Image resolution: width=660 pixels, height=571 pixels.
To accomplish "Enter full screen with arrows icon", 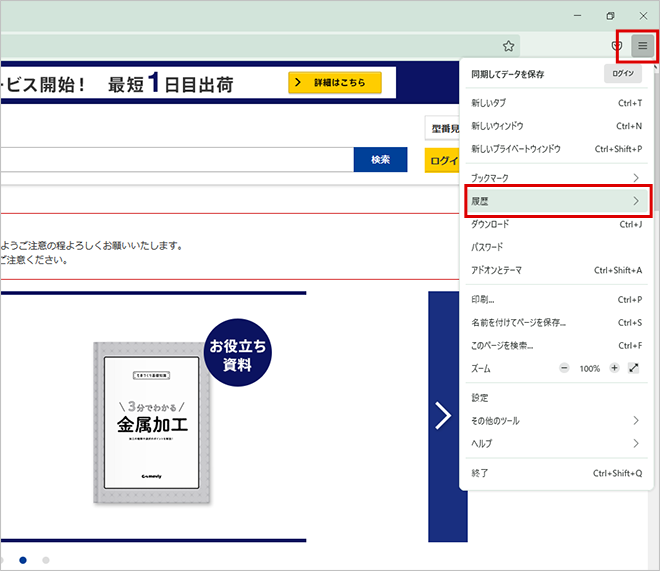I will click(634, 368).
